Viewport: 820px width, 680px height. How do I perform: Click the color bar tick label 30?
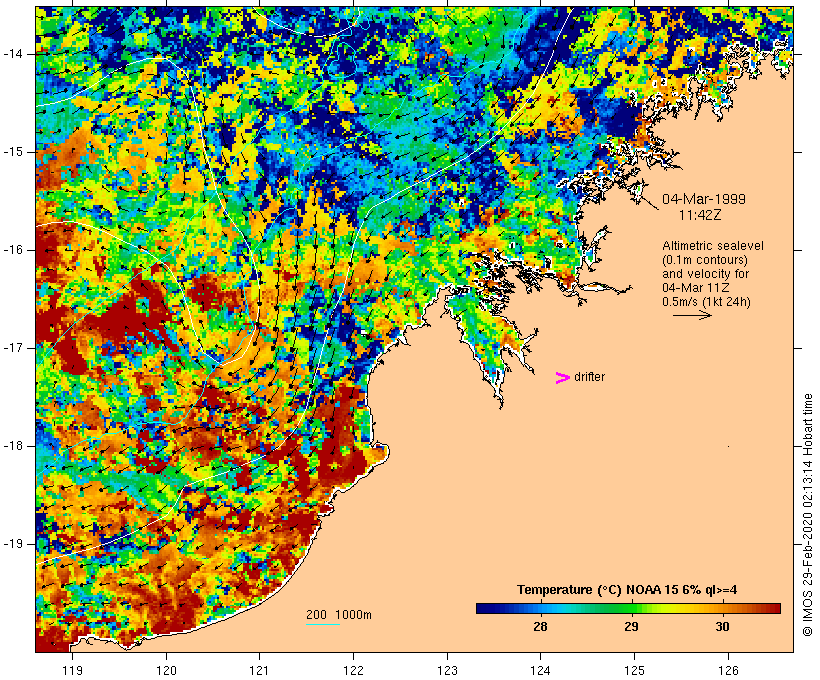(x=722, y=626)
